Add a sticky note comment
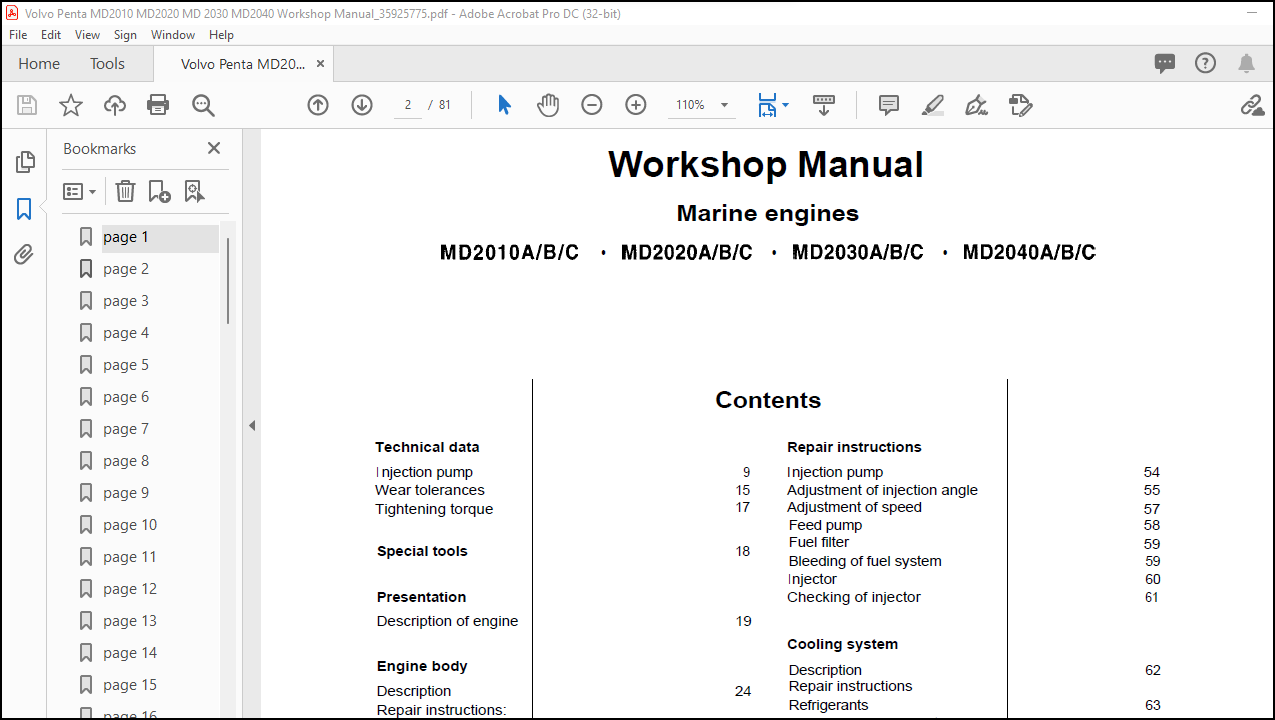Viewport: 1275px width, 720px height. (x=889, y=105)
